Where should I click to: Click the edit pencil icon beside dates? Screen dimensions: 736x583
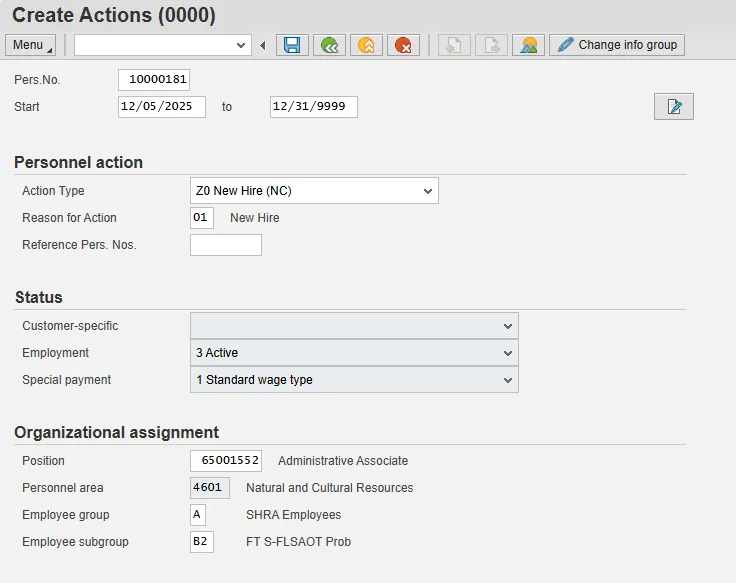tap(673, 107)
